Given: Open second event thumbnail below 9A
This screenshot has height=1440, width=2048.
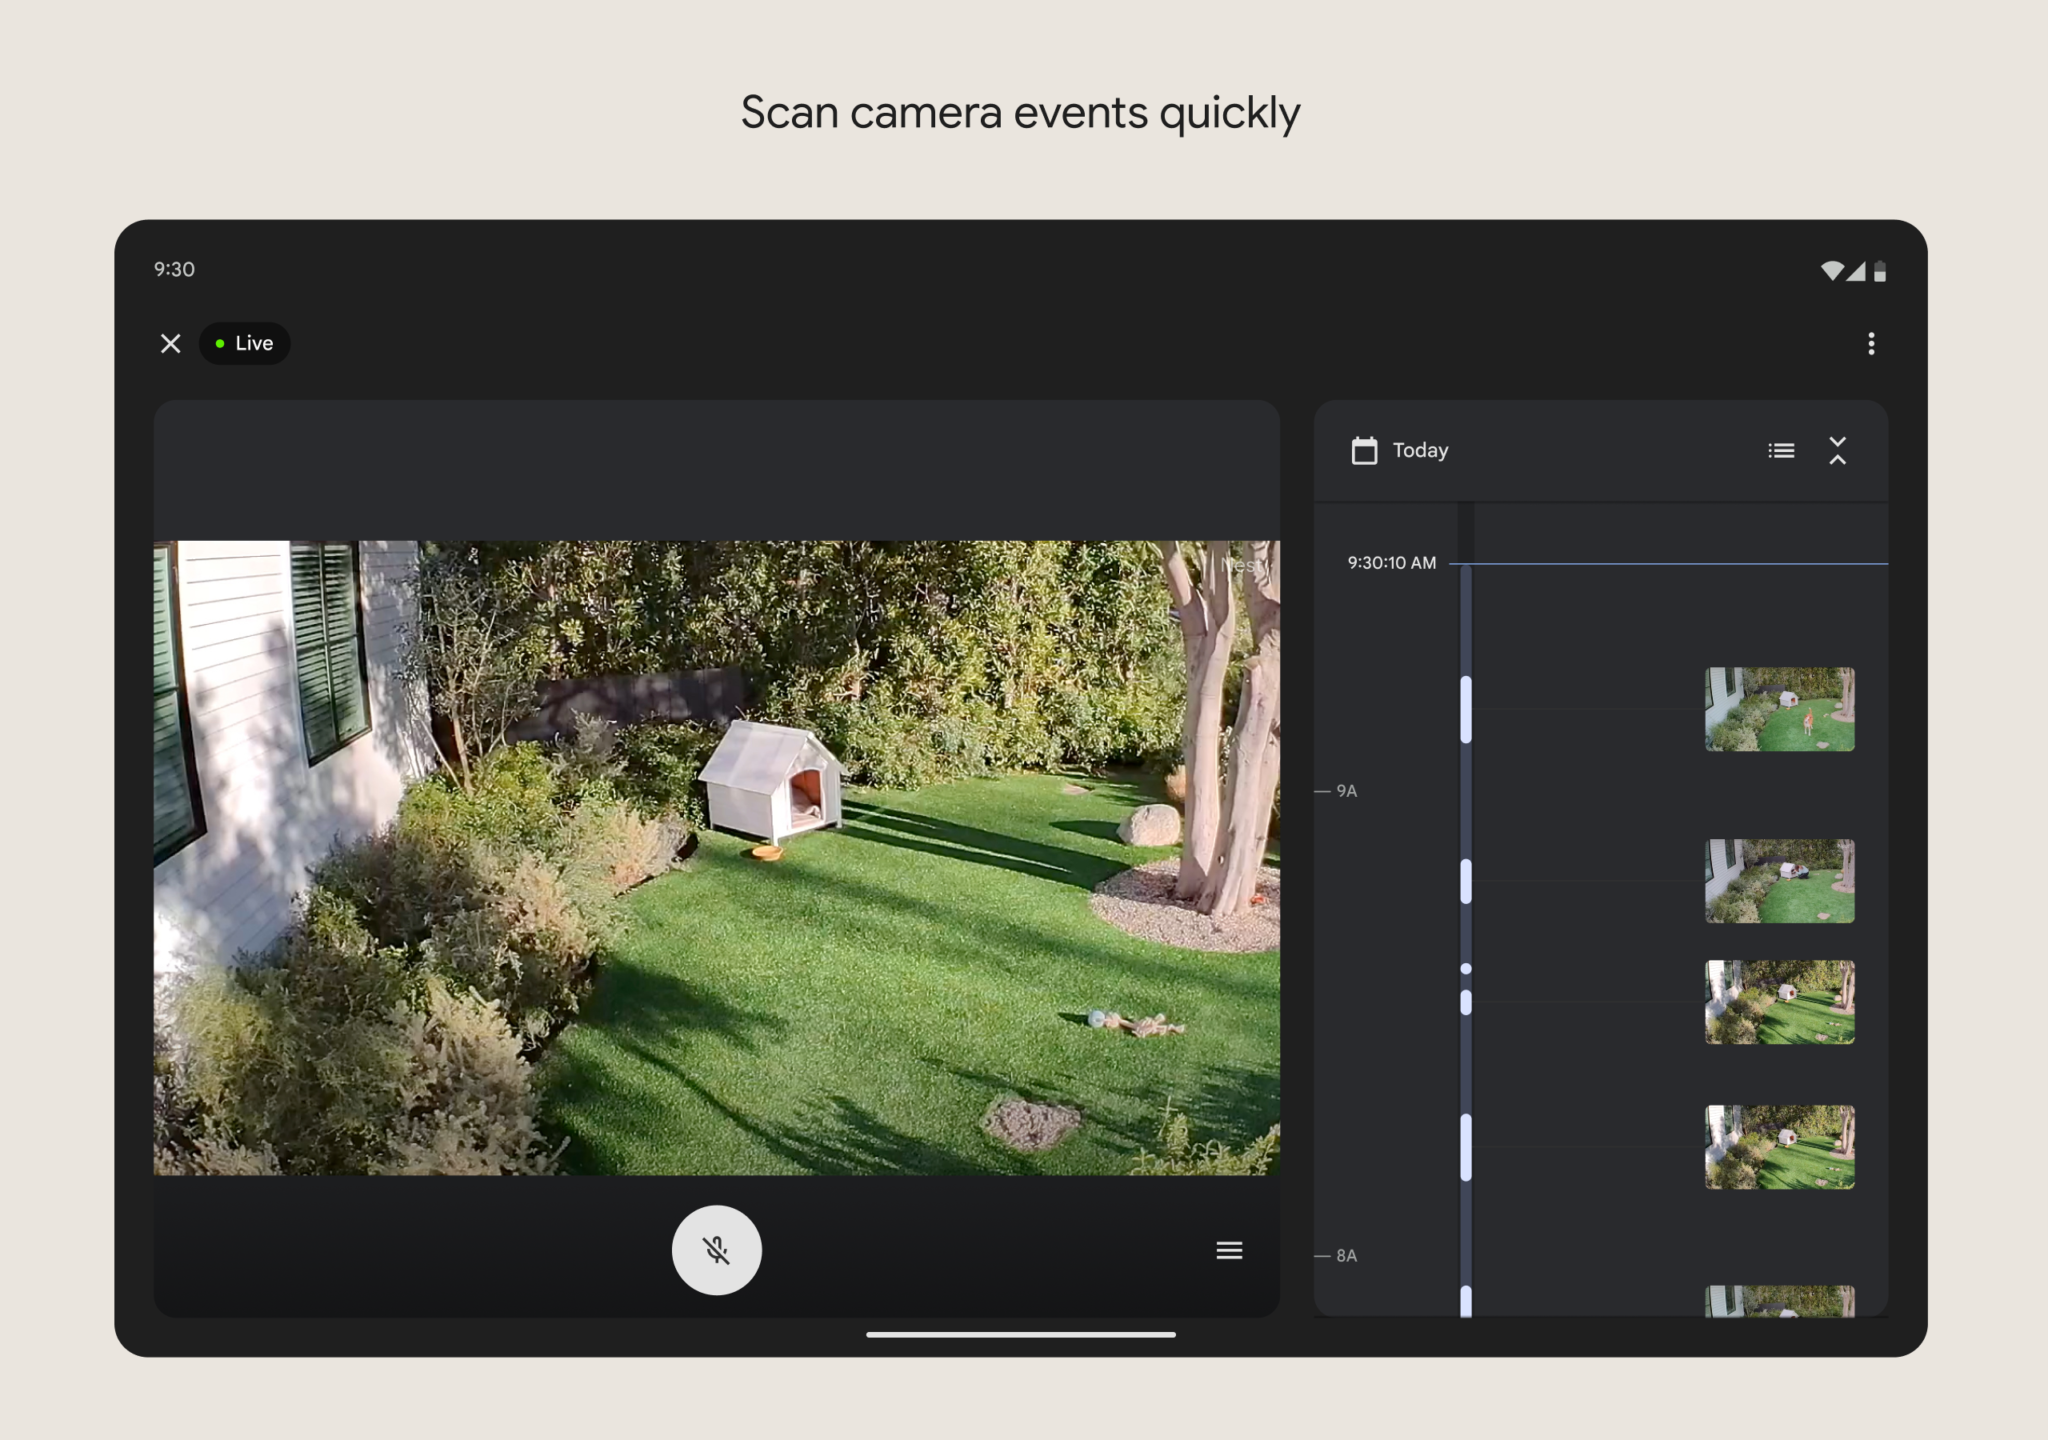Looking at the screenshot, I should (x=1779, y=881).
